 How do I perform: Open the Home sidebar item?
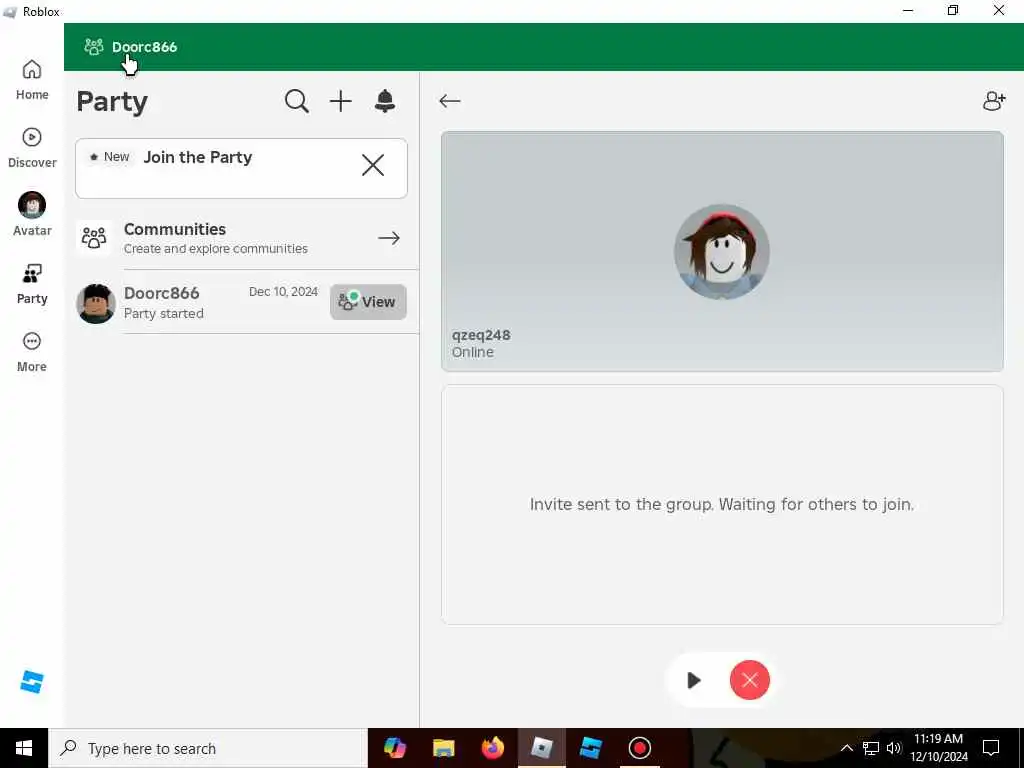click(32, 80)
